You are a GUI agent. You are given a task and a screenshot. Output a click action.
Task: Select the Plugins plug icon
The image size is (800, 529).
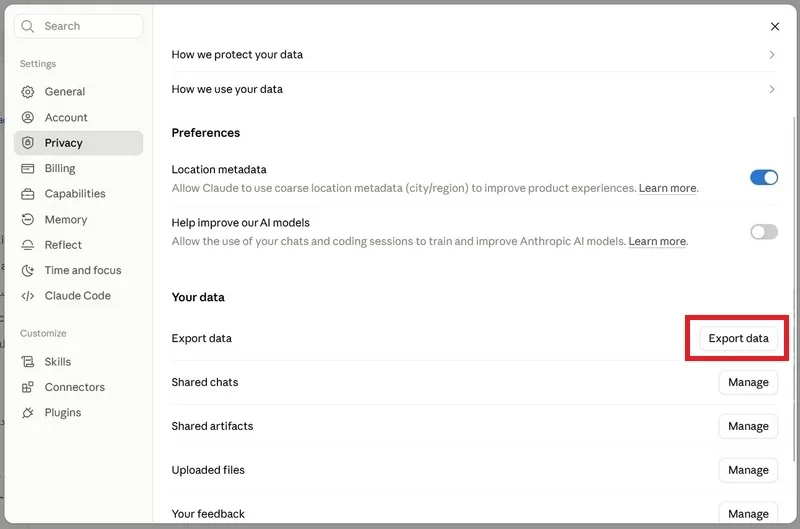coord(28,413)
